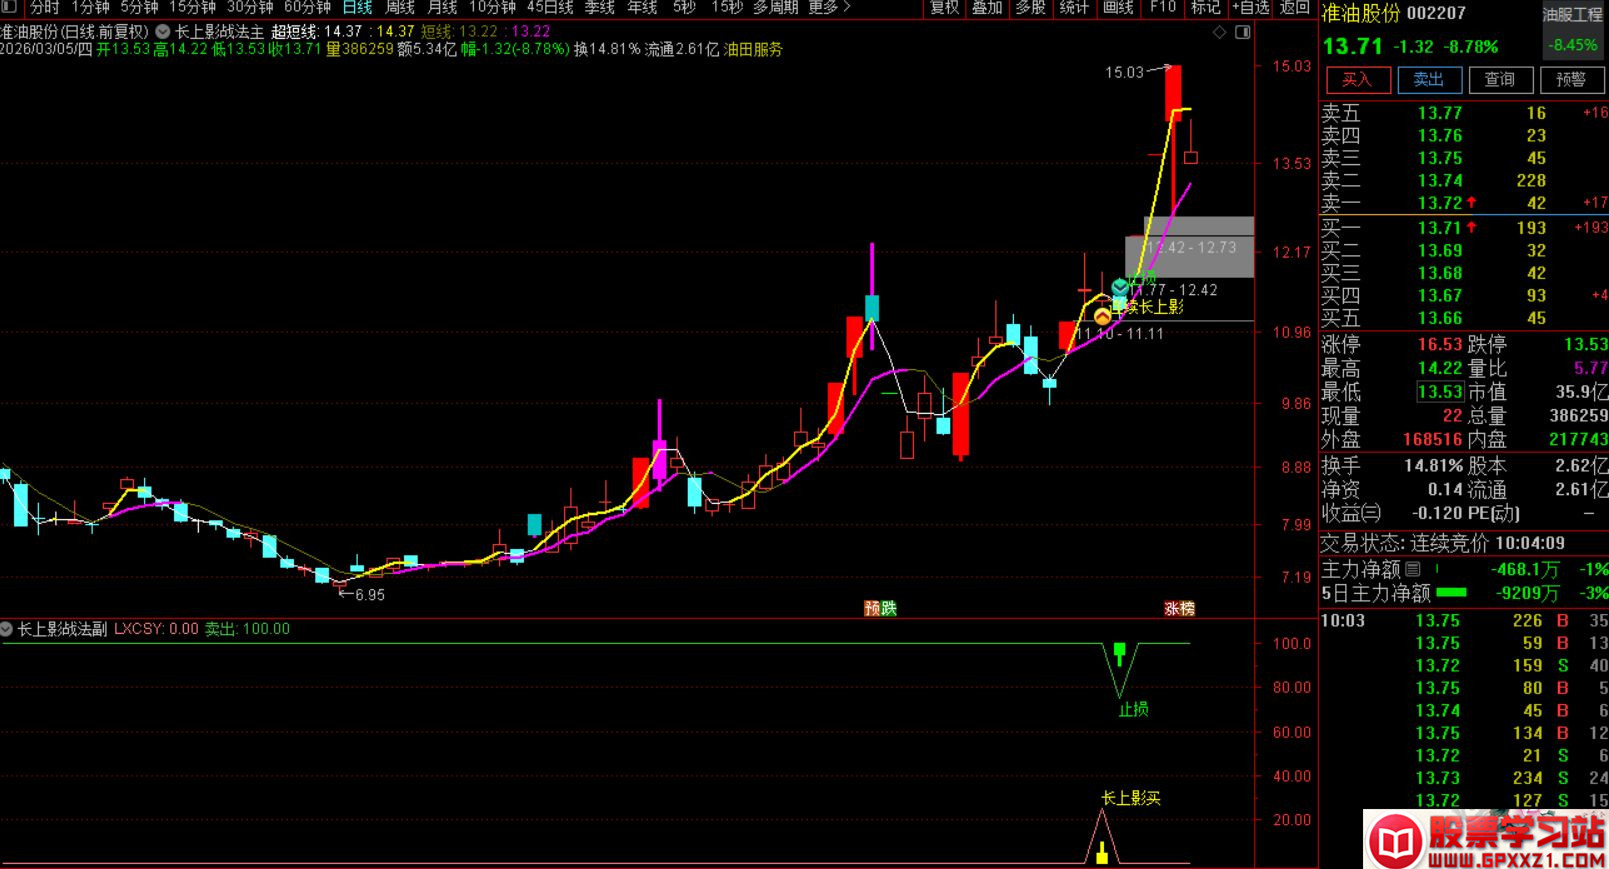The height and width of the screenshot is (869, 1609).
Task: Click the orange up-arrow buy signal marker
Action: (1102, 317)
